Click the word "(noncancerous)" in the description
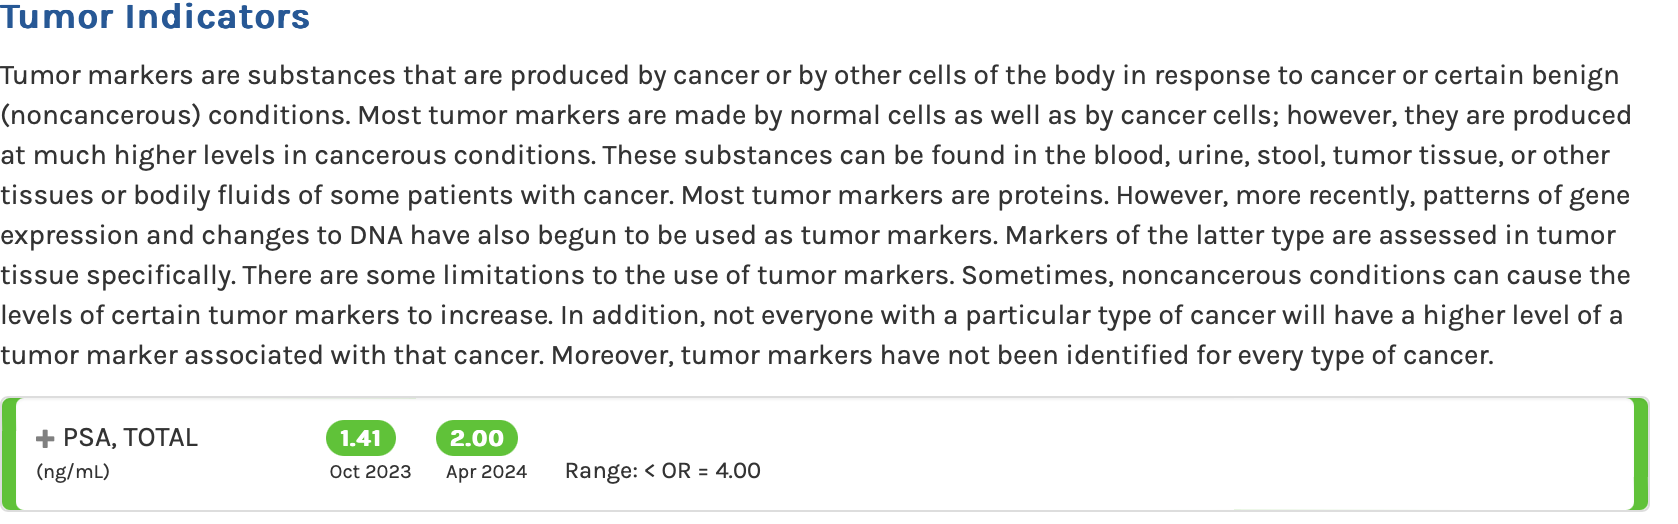Image resolution: width=1678 pixels, height=524 pixels. [x=100, y=116]
